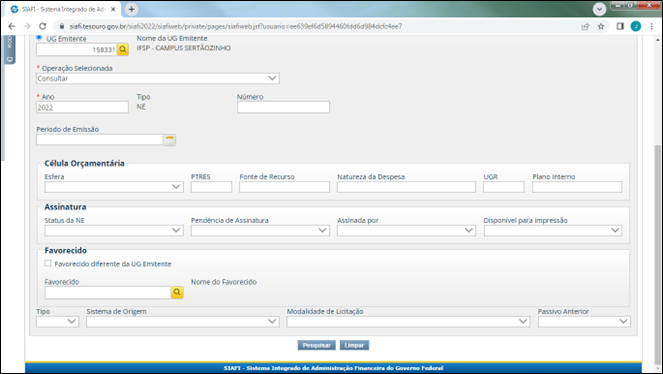Open the collapsed left side panel tab
The image size is (663, 374).
coord(10,49)
